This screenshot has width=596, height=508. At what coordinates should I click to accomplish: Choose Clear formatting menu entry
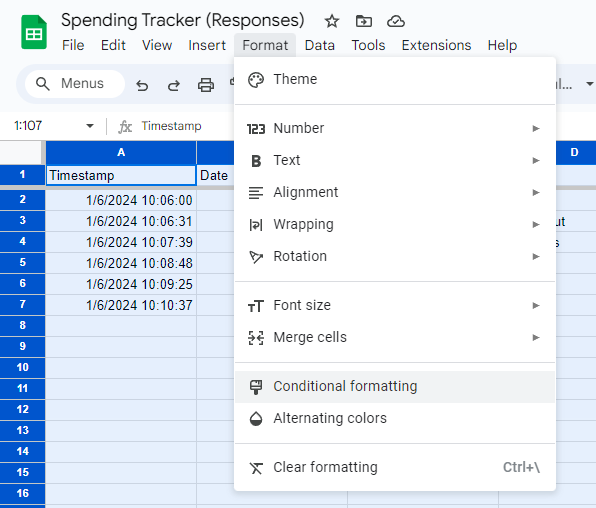(395, 468)
